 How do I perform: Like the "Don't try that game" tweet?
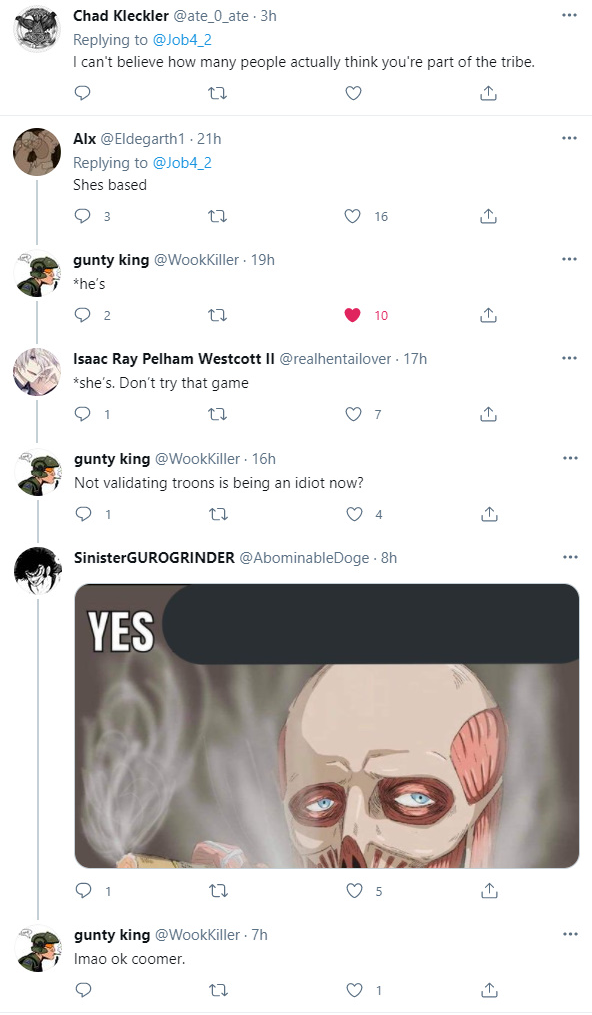tap(353, 414)
